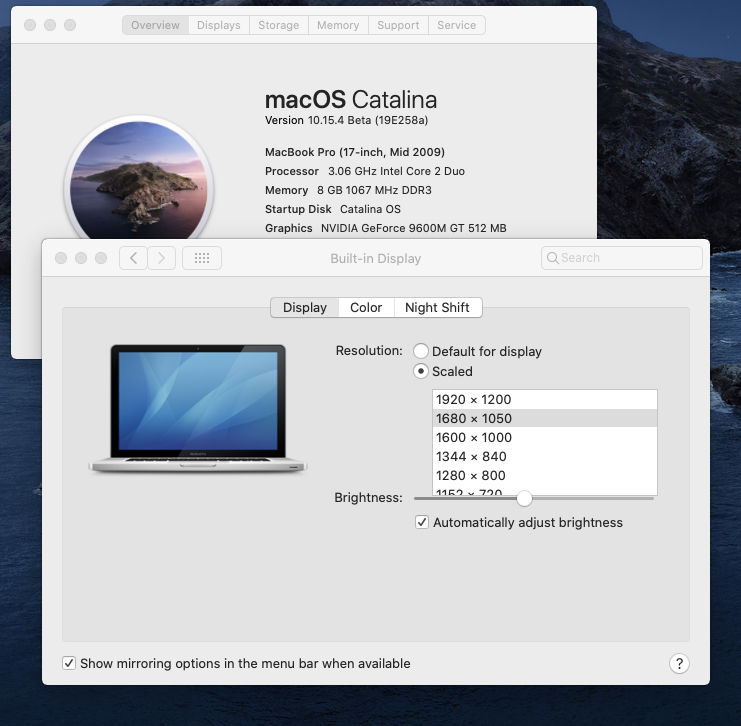Zoom the About This Mac window
The width and height of the screenshot is (741, 726).
(70, 25)
